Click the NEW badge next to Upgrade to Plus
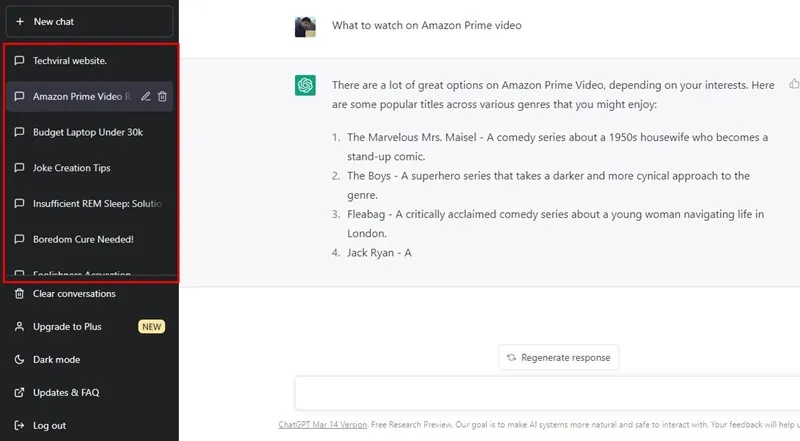The width and height of the screenshot is (800, 441). pyautogui.click(x=152, y=327)
